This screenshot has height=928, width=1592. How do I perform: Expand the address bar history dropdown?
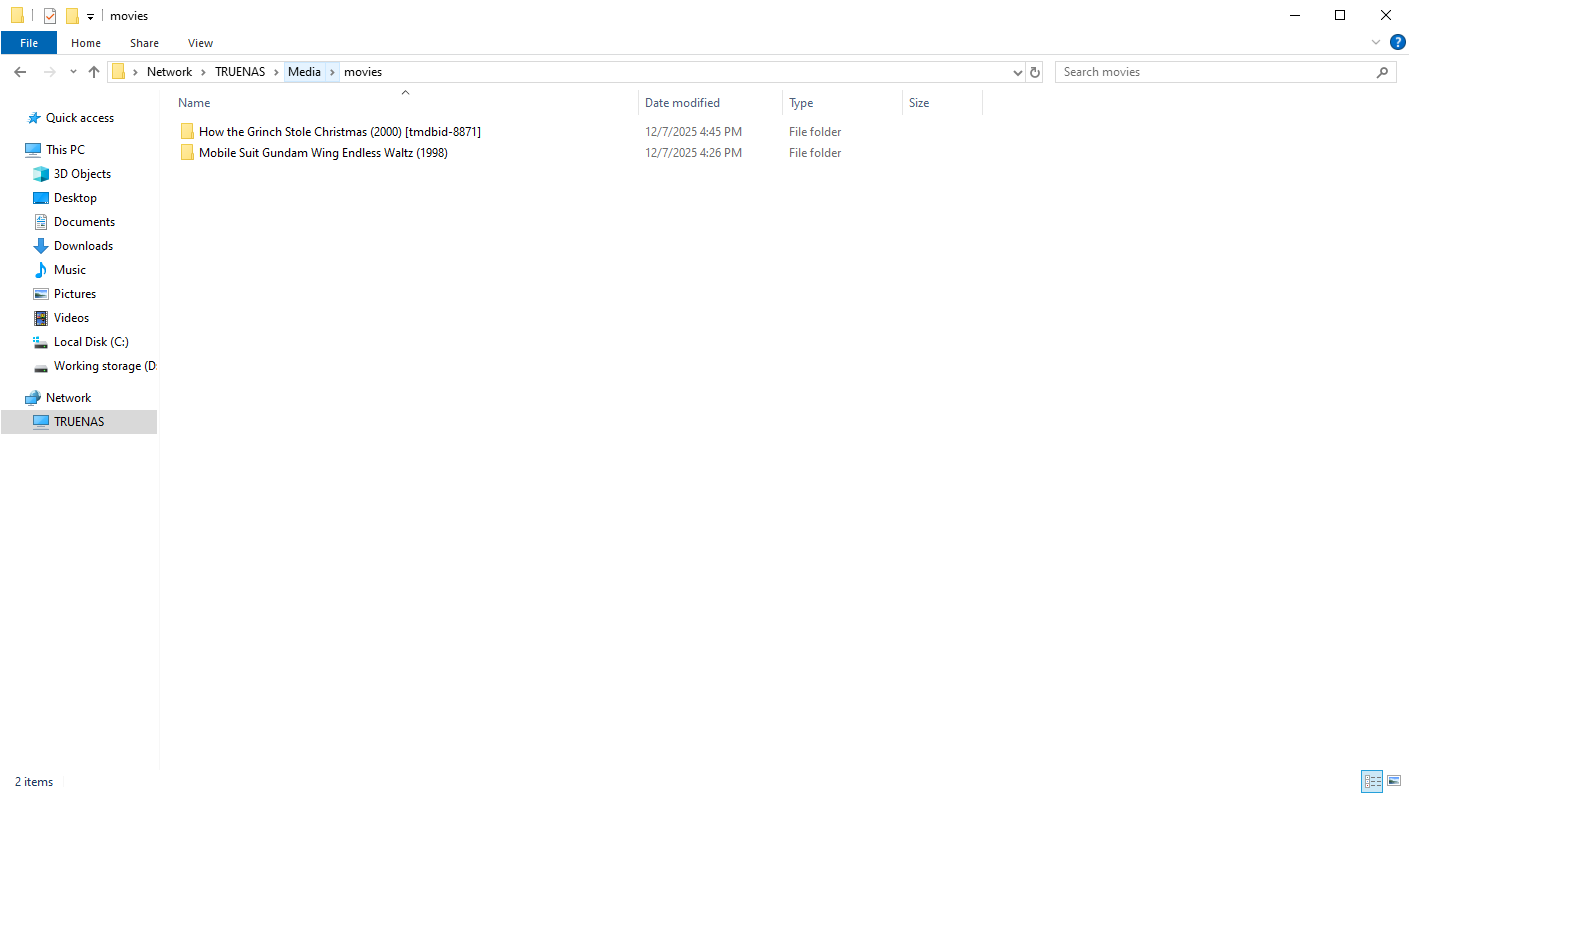[1017, 72]
